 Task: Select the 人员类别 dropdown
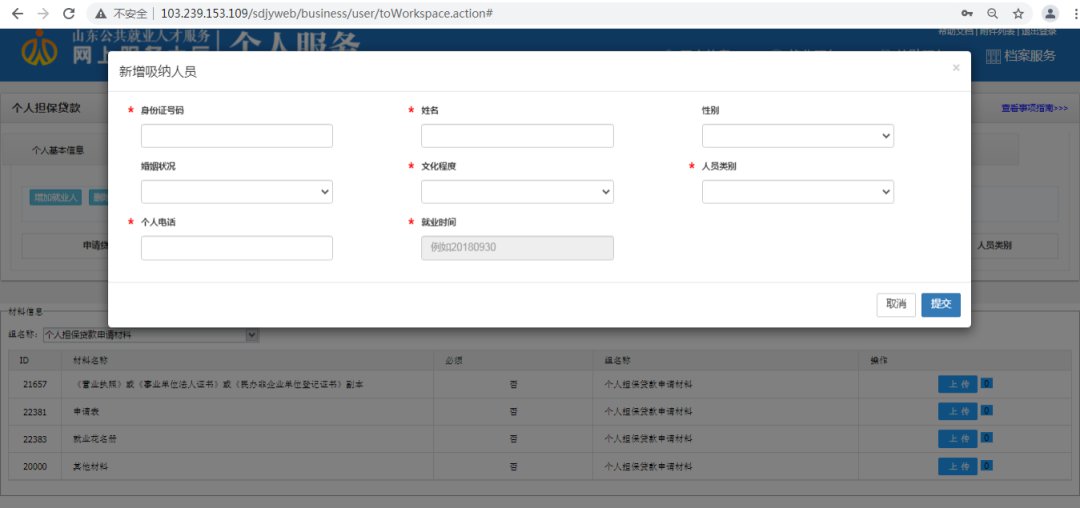[797, 192]
